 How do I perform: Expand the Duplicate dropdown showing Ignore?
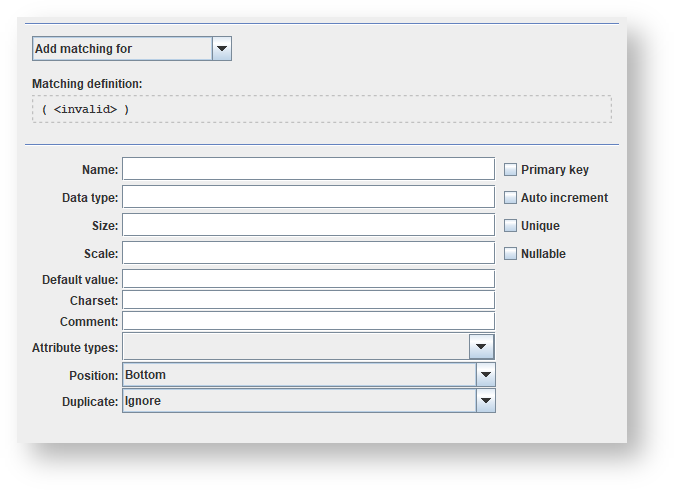(x=298, y=401)
